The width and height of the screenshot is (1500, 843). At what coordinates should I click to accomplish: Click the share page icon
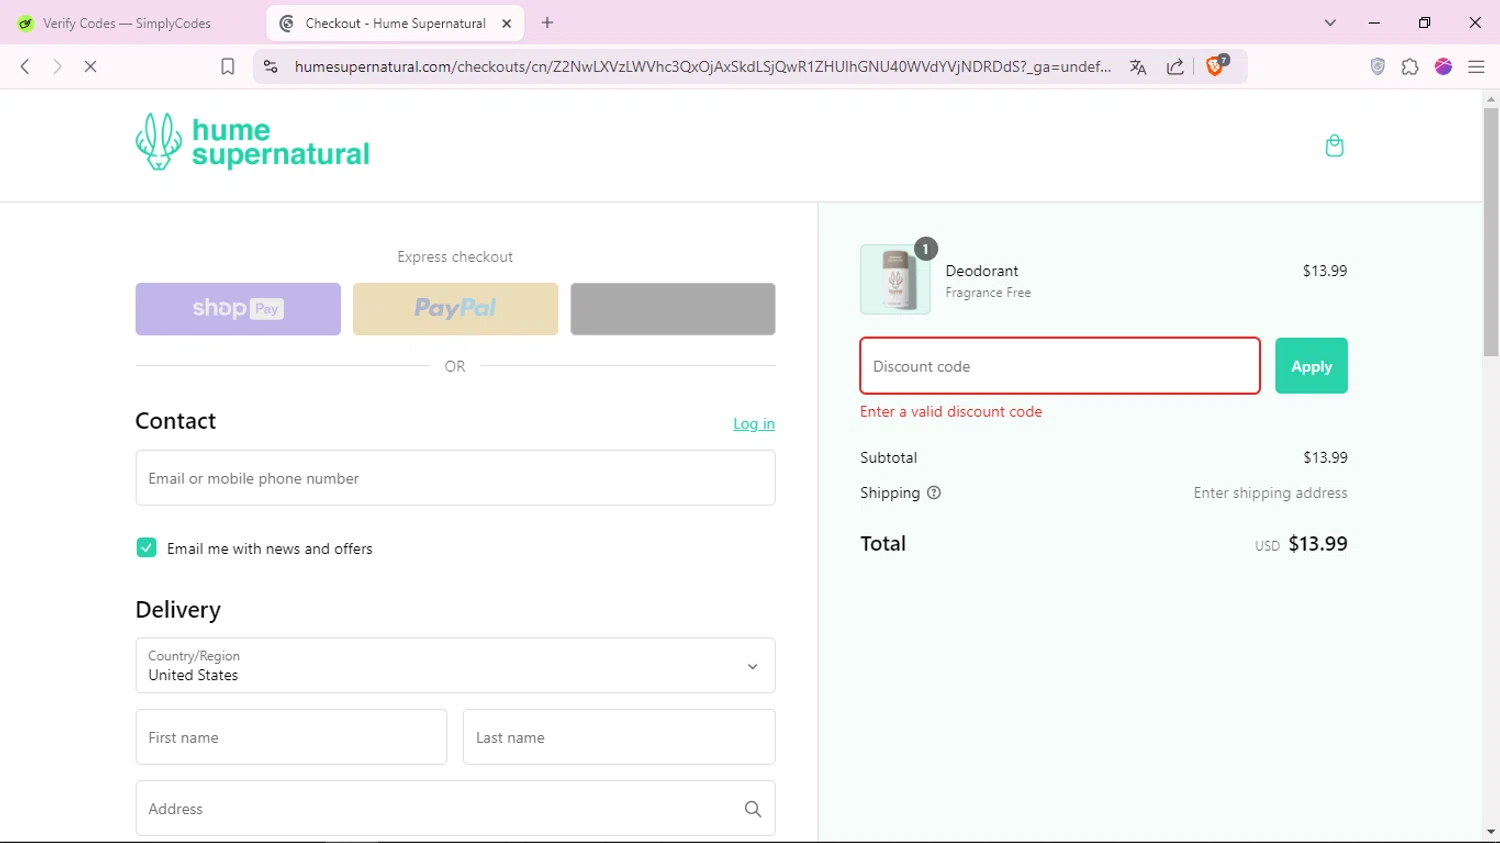coord(1176,67)
